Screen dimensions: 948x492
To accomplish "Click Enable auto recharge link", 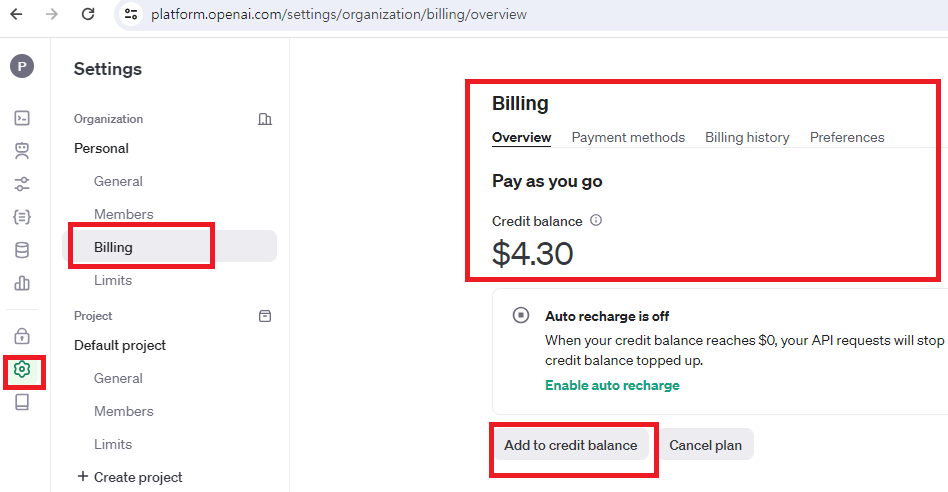I will pos(612,385).
